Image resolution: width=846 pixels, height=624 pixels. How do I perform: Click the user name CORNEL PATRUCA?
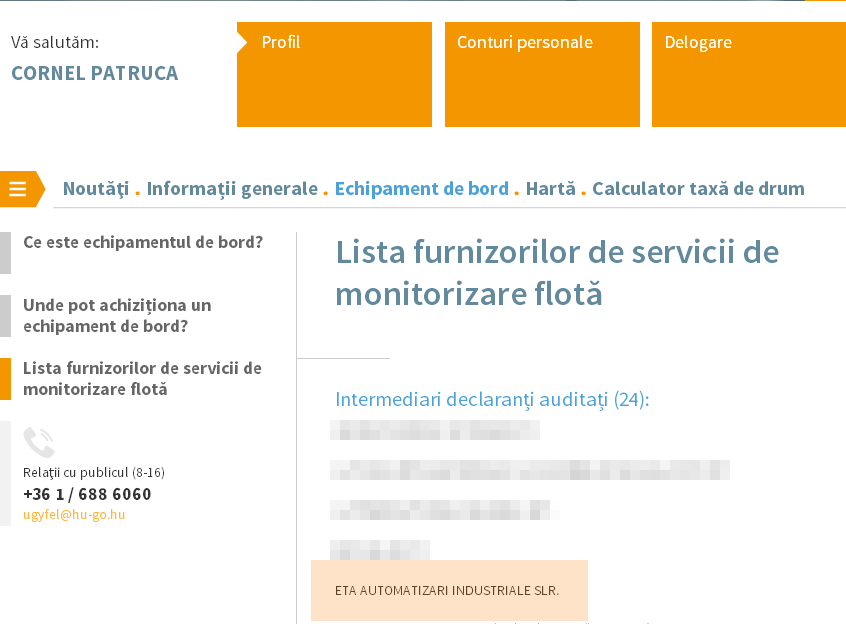95,73
